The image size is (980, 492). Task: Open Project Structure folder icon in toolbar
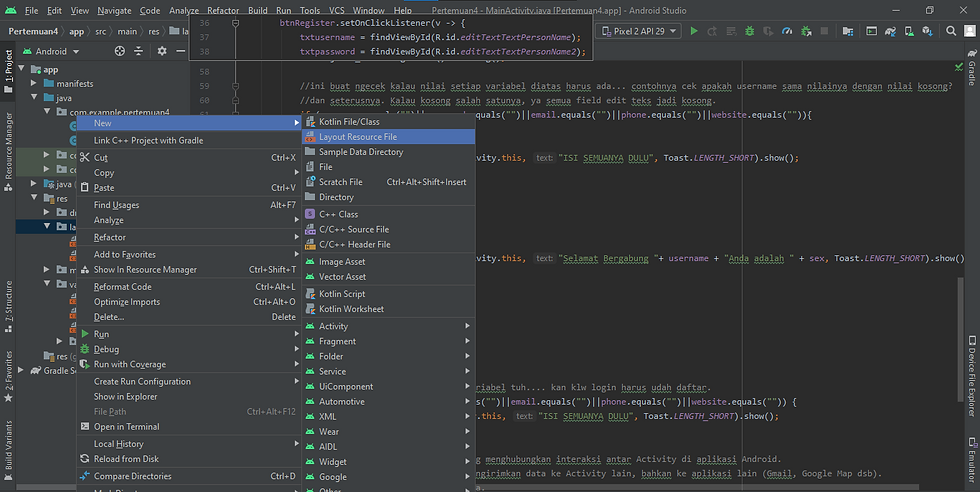[x=848, y=31]
